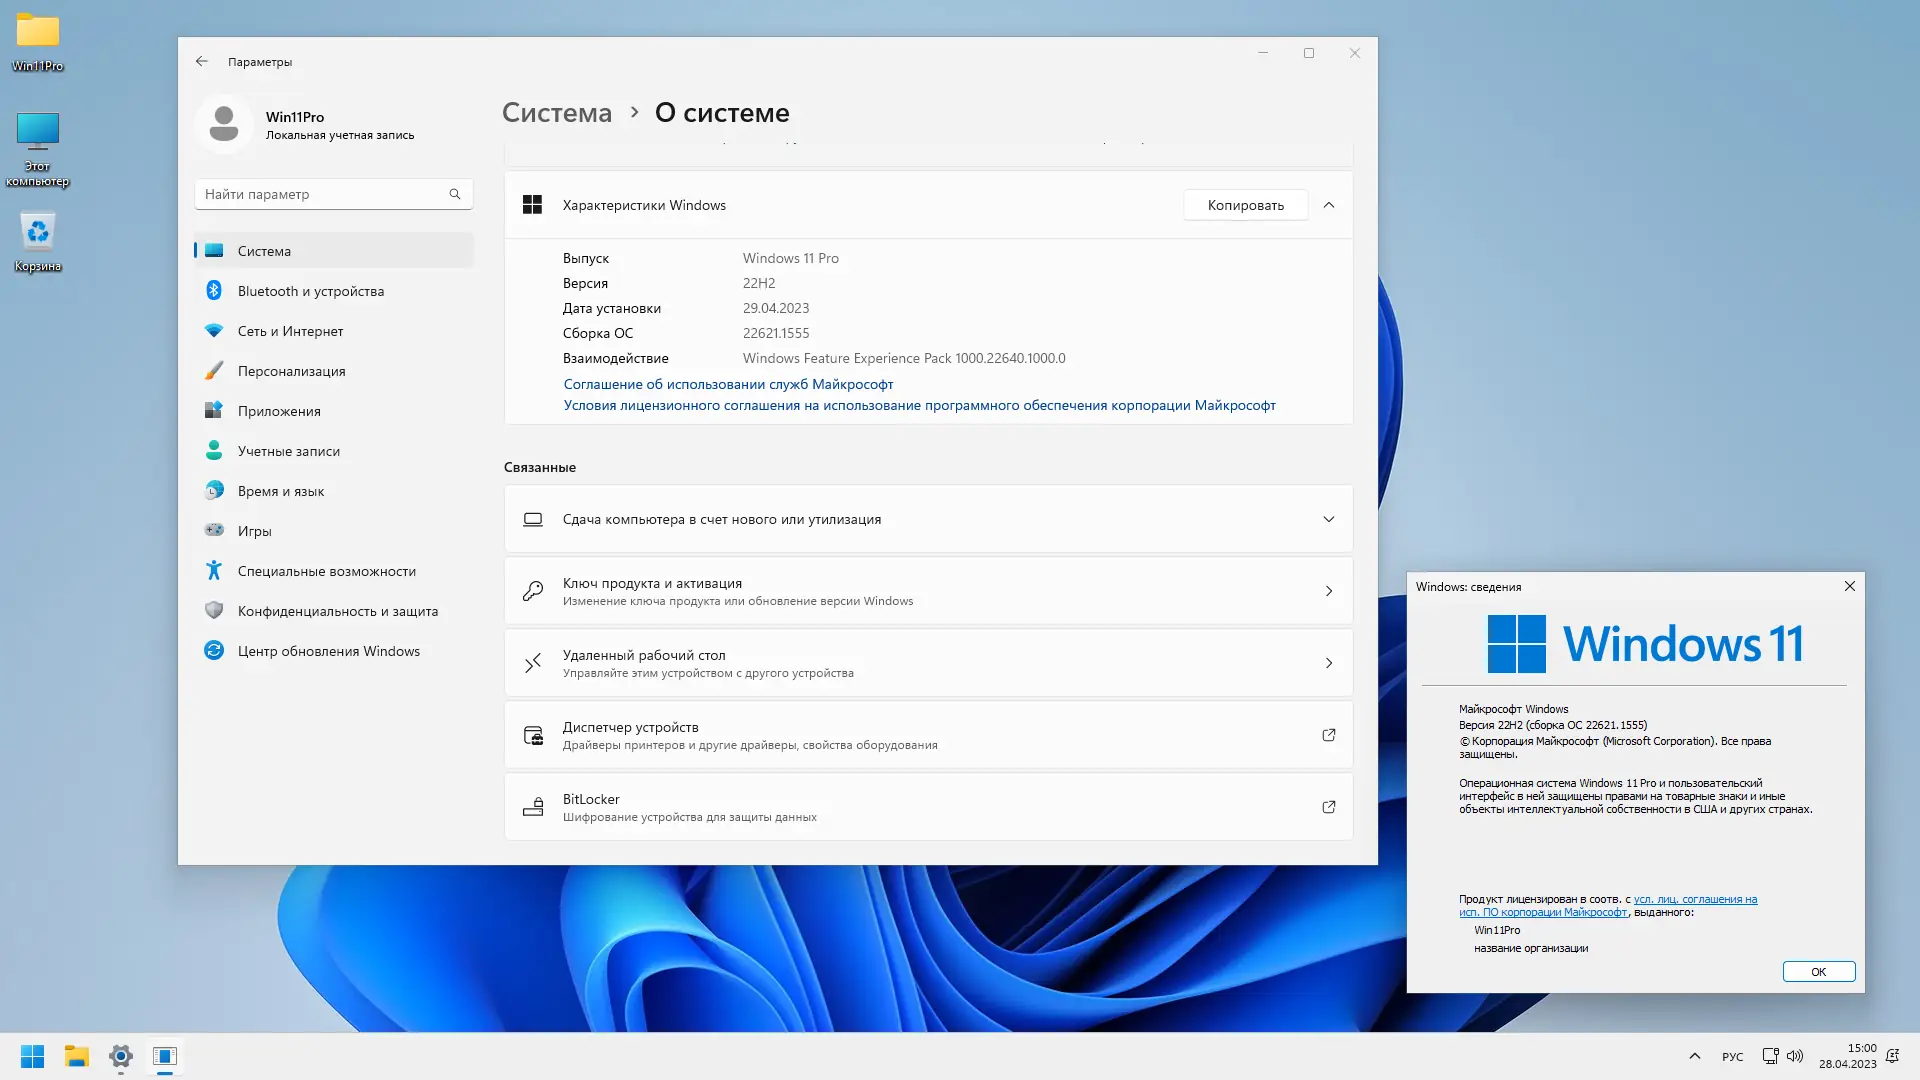Open the Start menu on taskbar
Viewport: 1920px width, 1080px height.
click(32, 1056)
